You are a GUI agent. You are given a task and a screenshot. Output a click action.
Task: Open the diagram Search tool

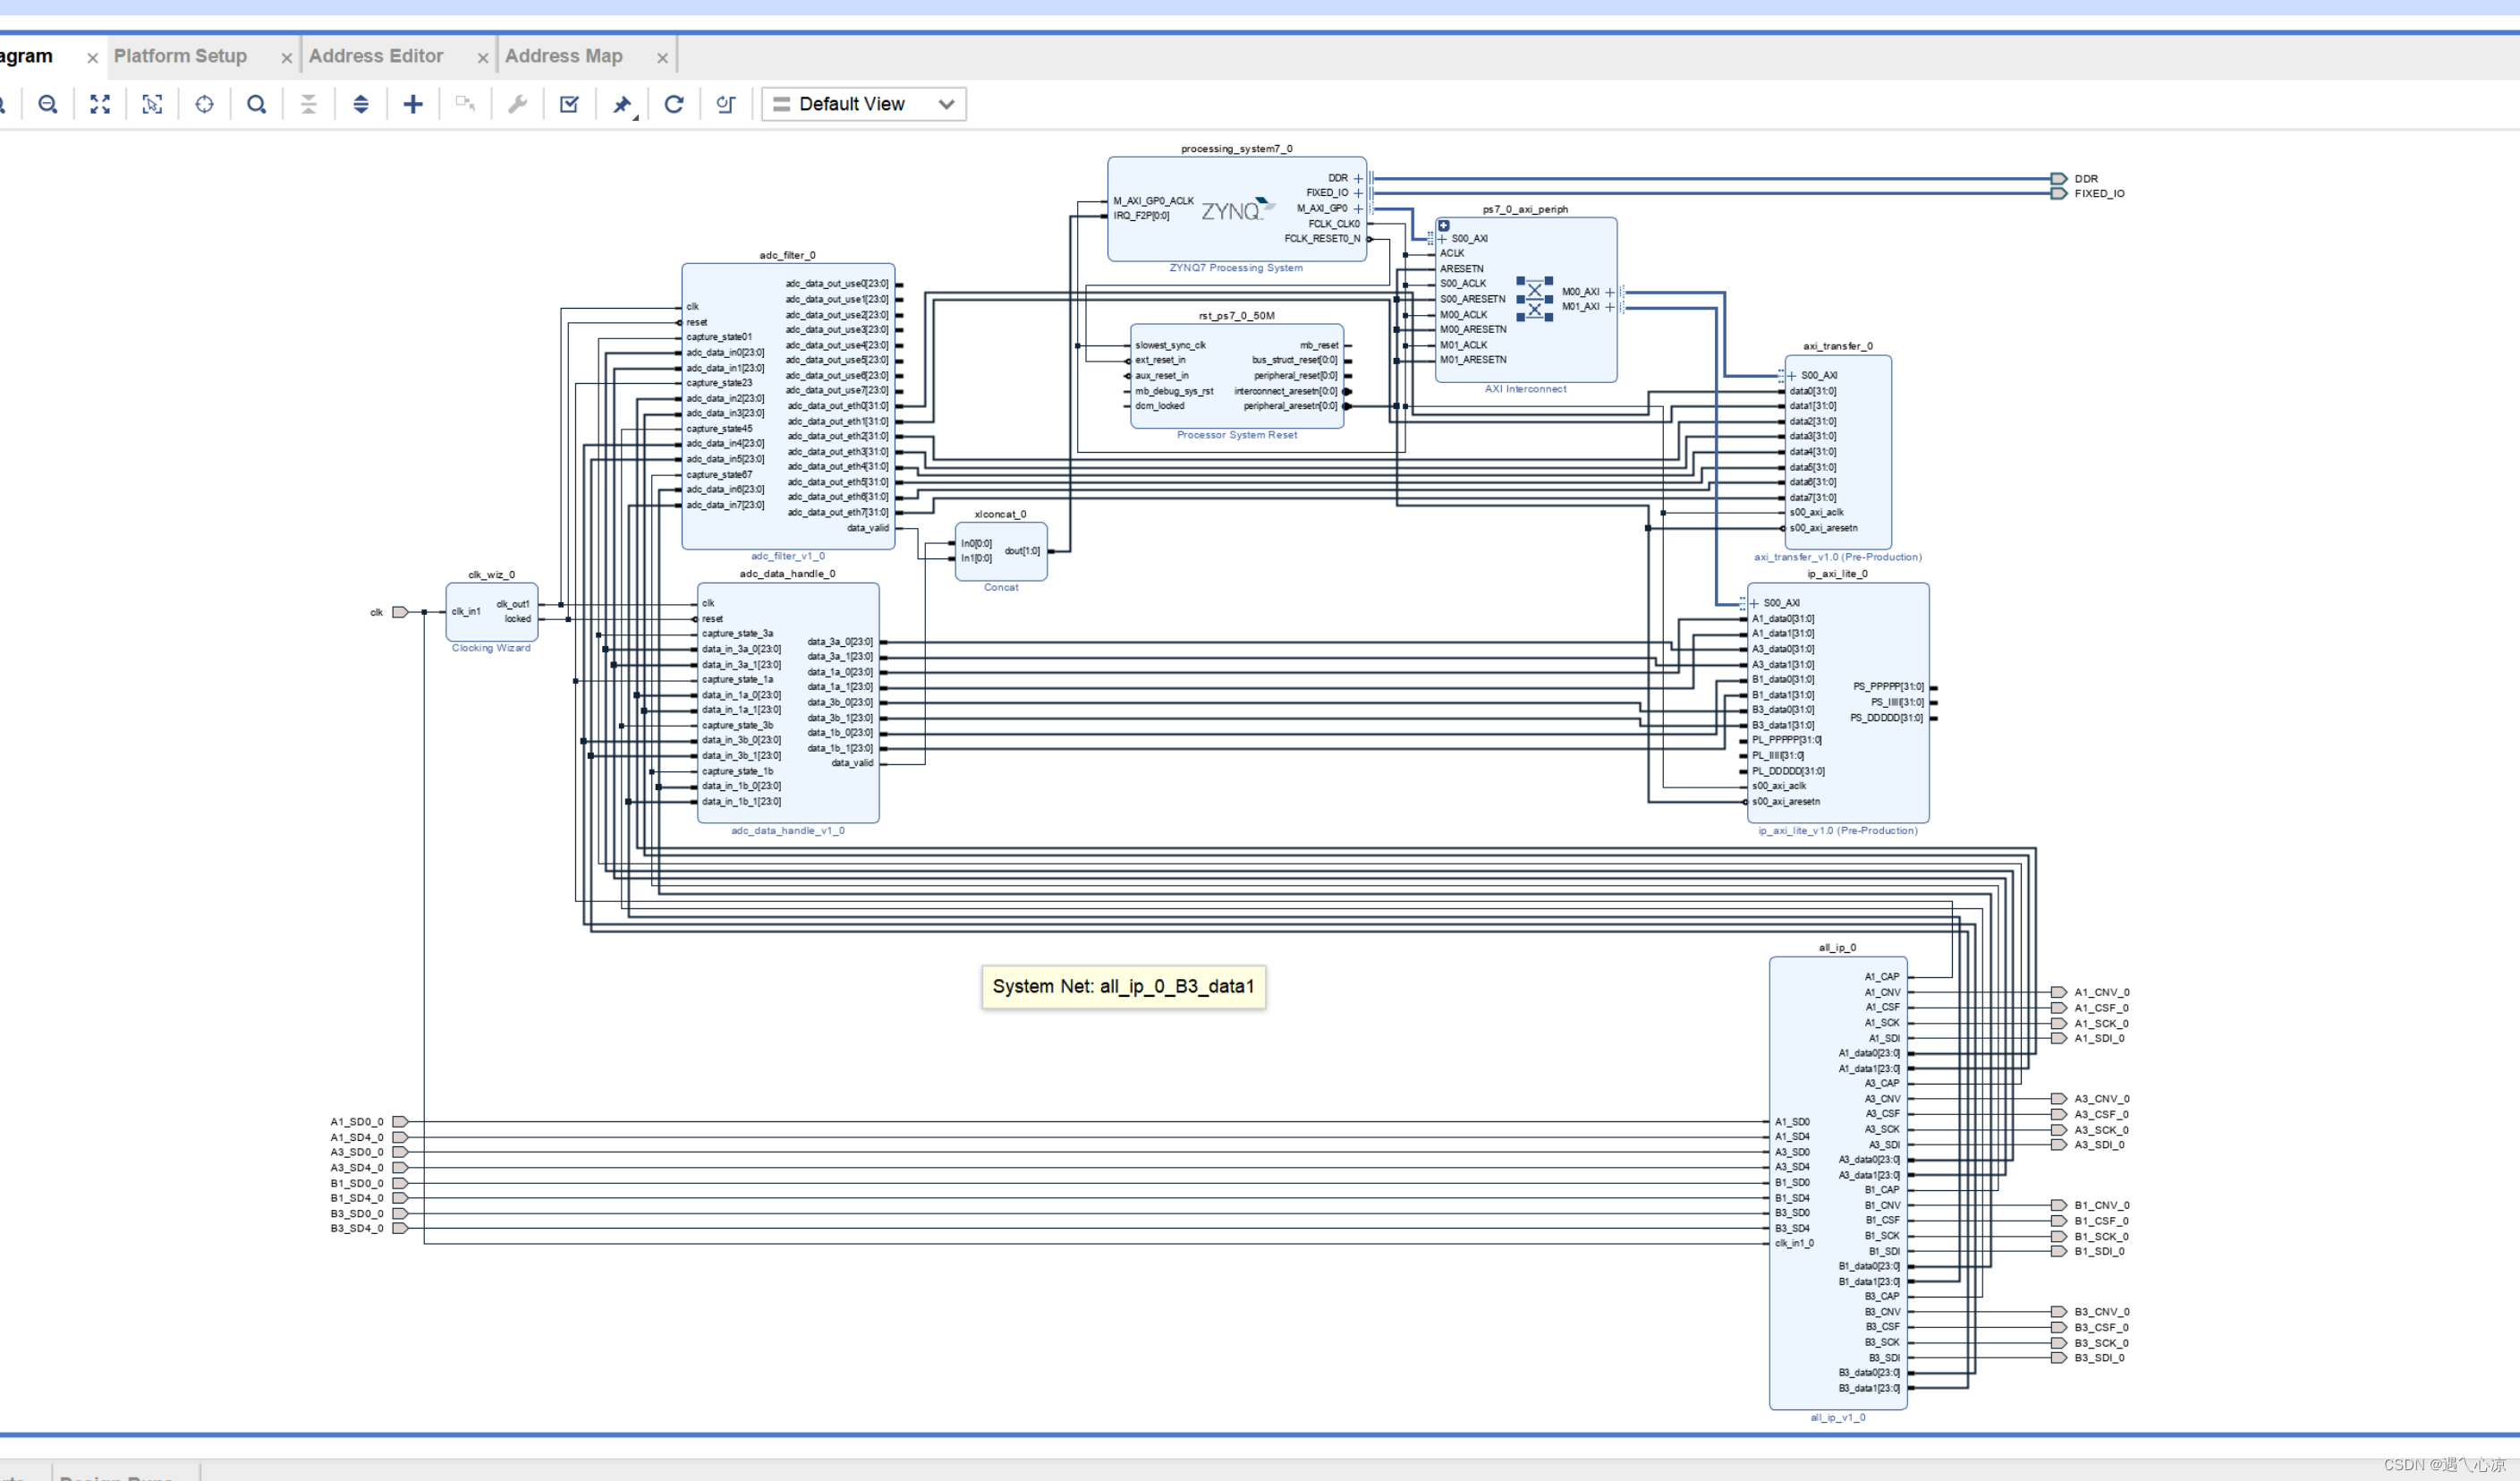click(x=256, y=104)
